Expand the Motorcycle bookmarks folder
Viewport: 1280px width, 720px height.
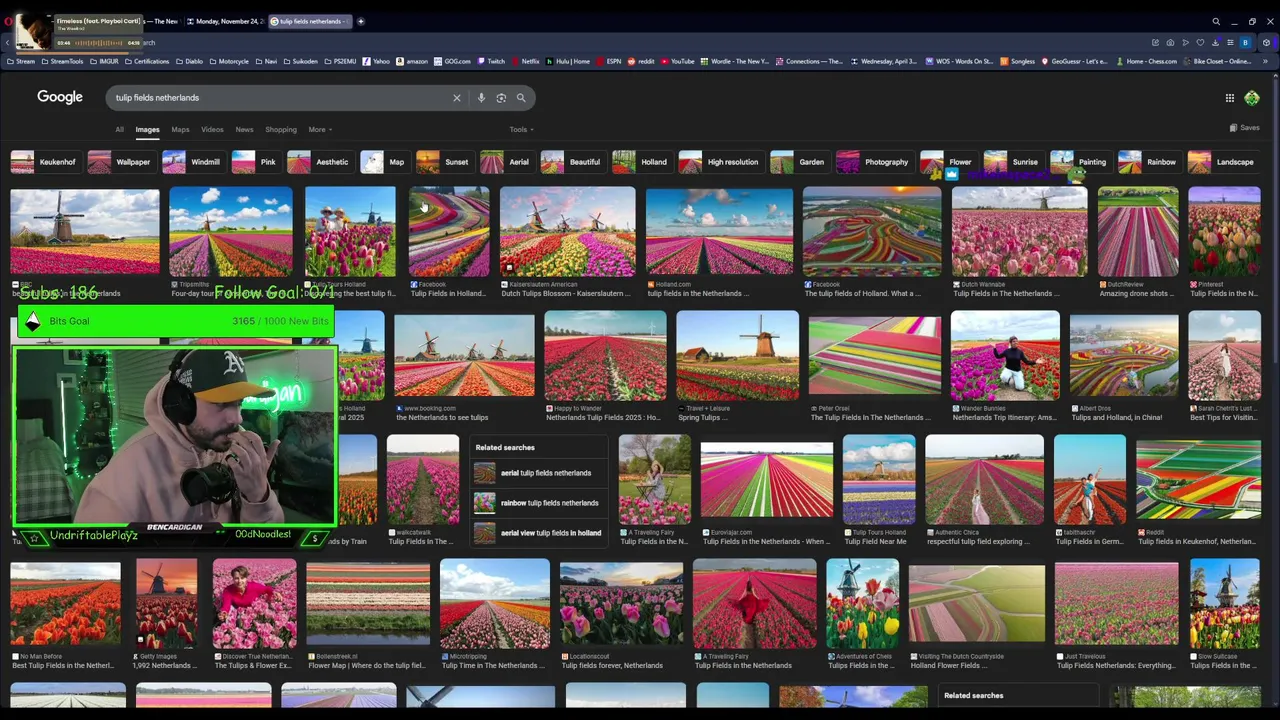click(229, 61)
